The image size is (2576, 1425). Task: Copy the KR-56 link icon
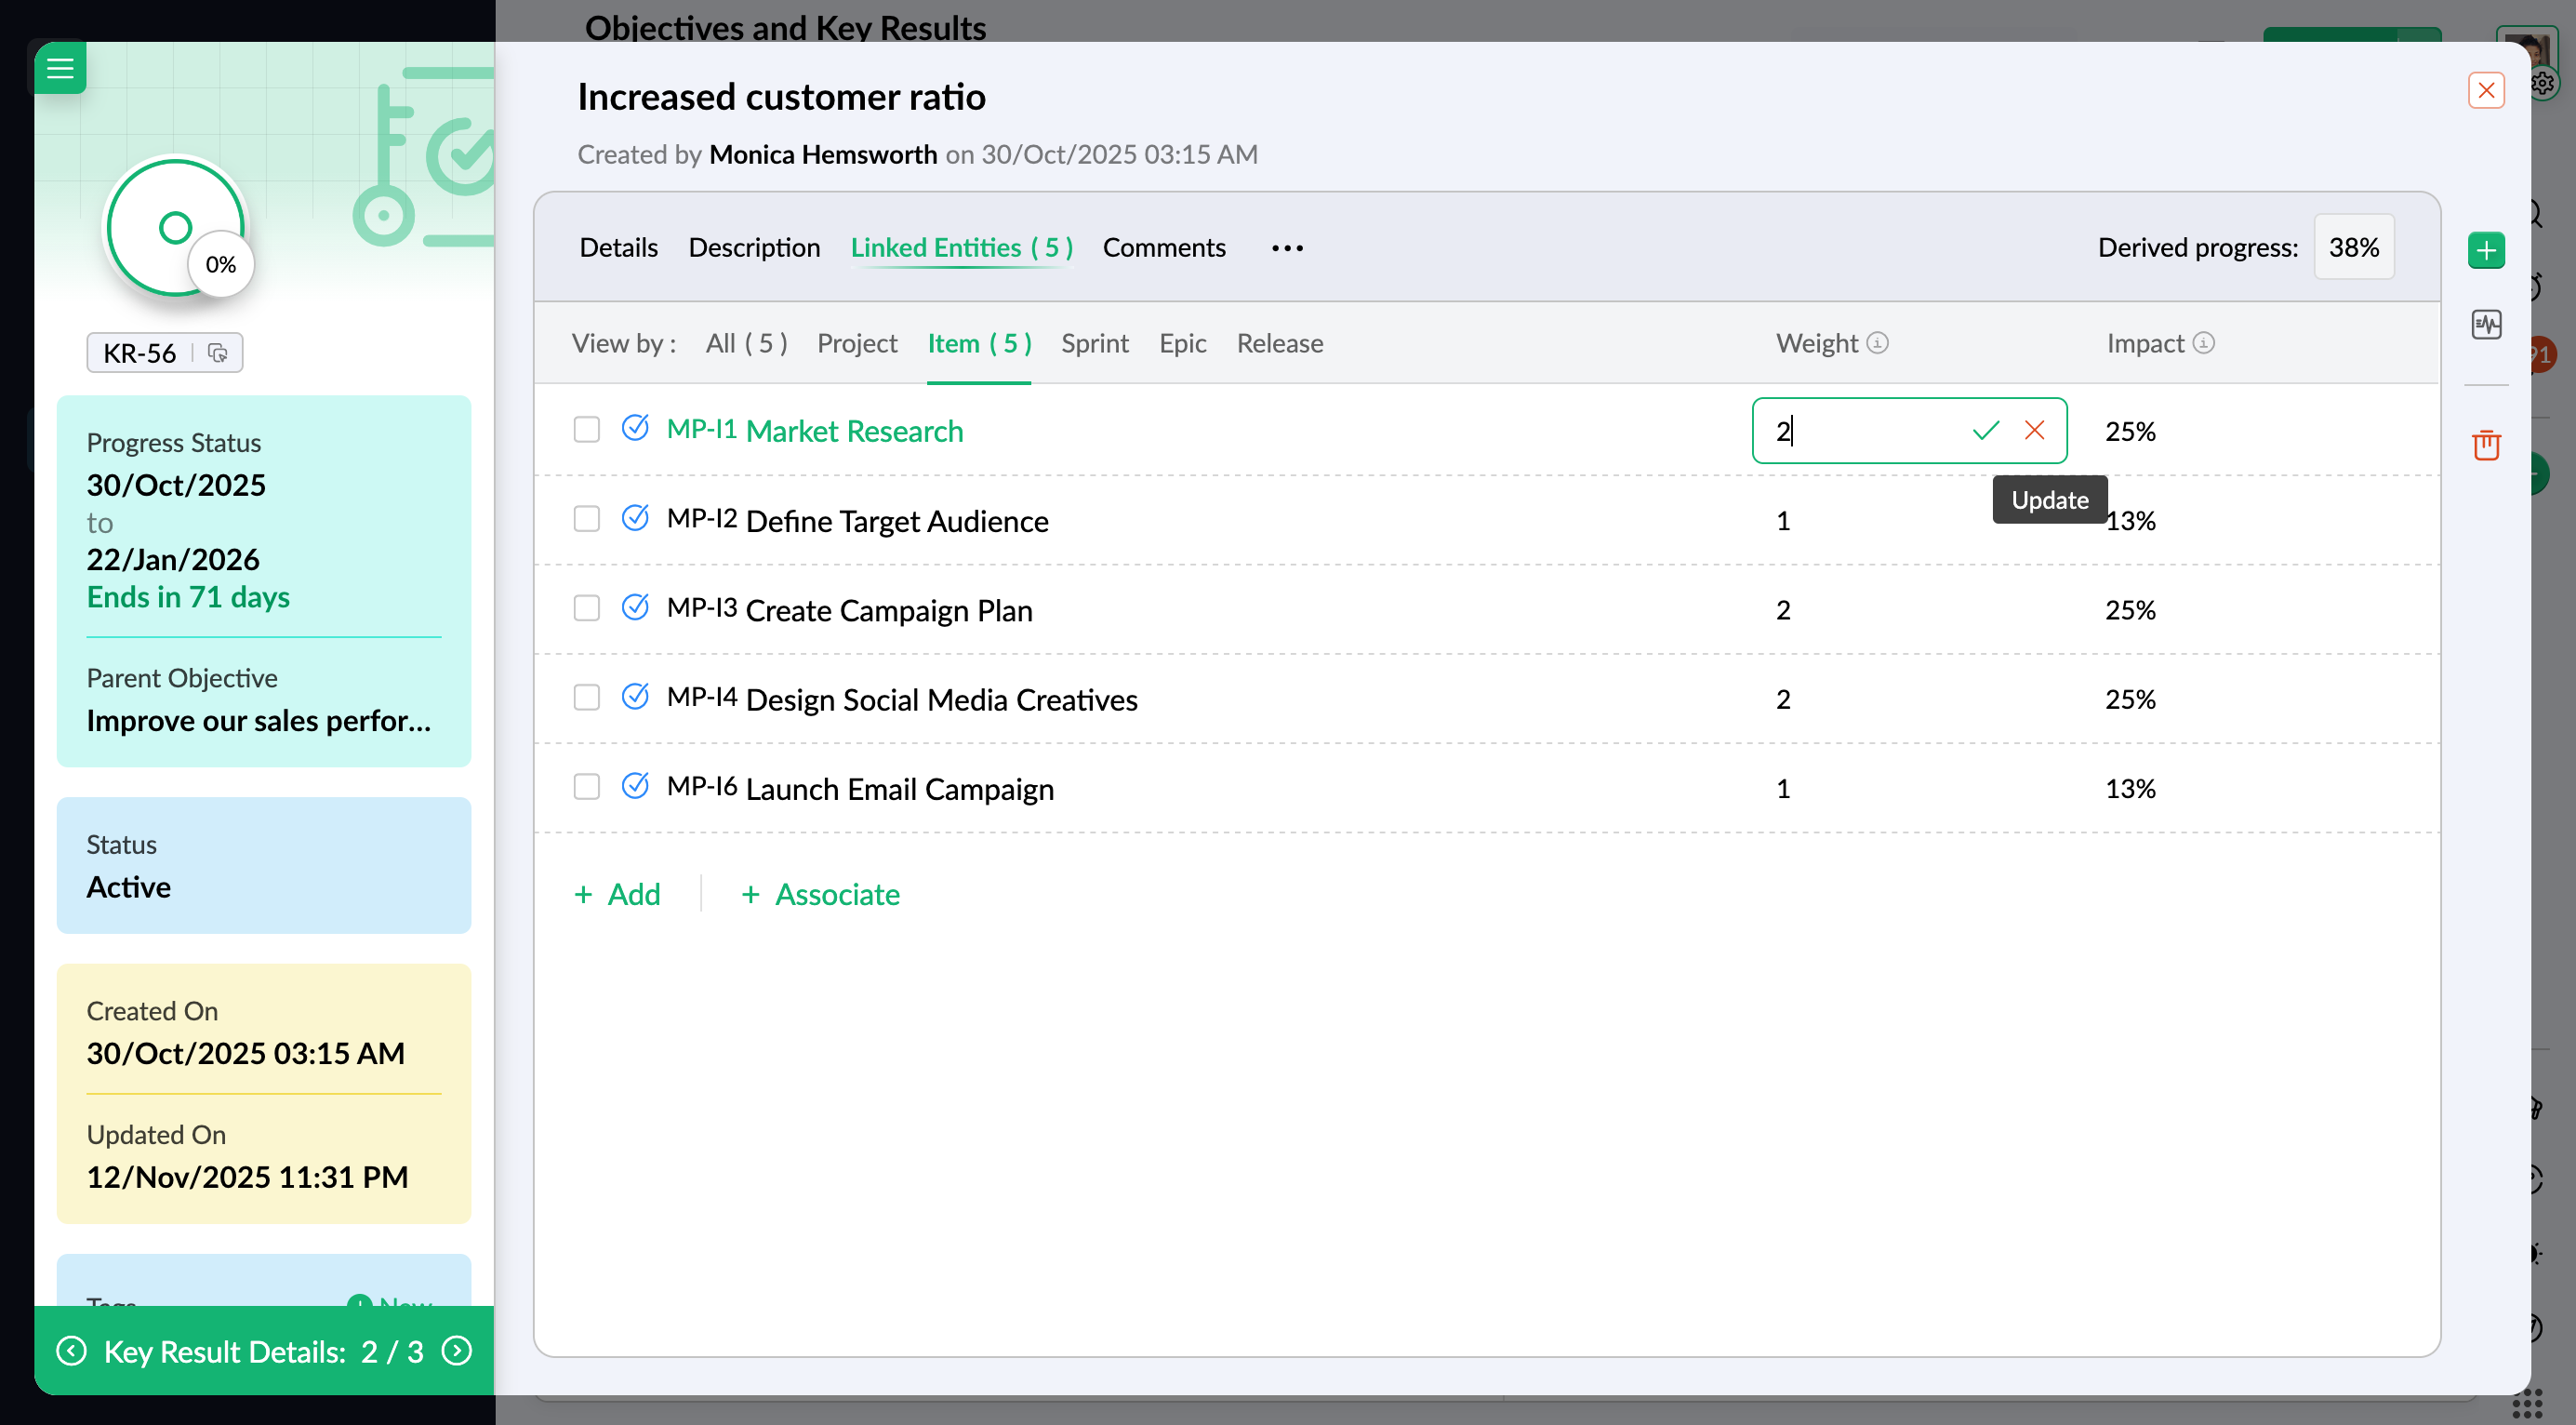click(x=217, y=353)
